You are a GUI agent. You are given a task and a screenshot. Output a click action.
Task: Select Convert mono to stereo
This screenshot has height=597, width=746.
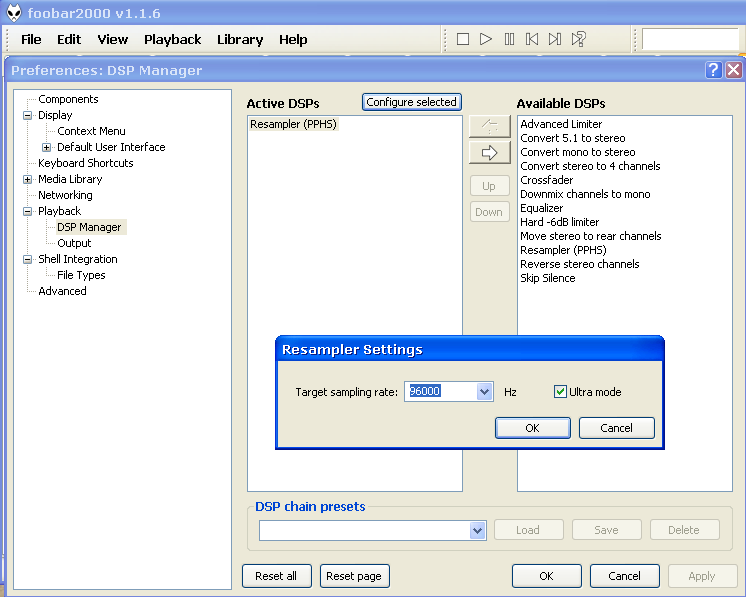click(x=578, y=152)
